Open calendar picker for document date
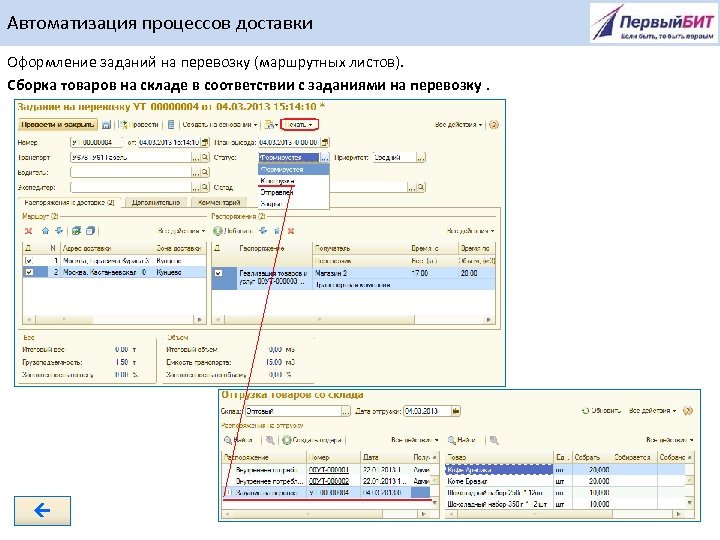The image size is (720, 540). point(205,142)
